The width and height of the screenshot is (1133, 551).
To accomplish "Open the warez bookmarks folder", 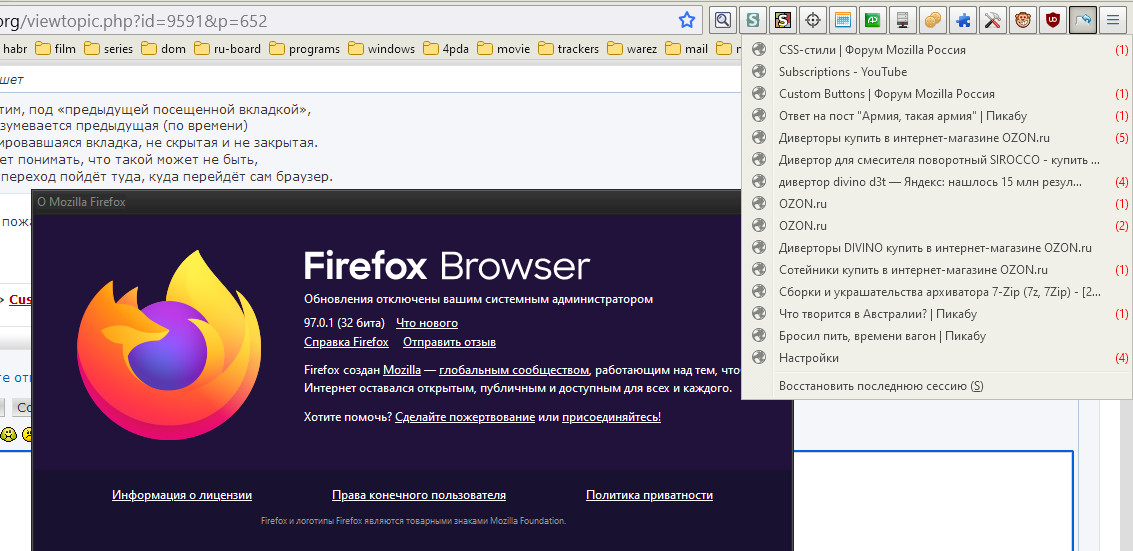I will [633, 49].
